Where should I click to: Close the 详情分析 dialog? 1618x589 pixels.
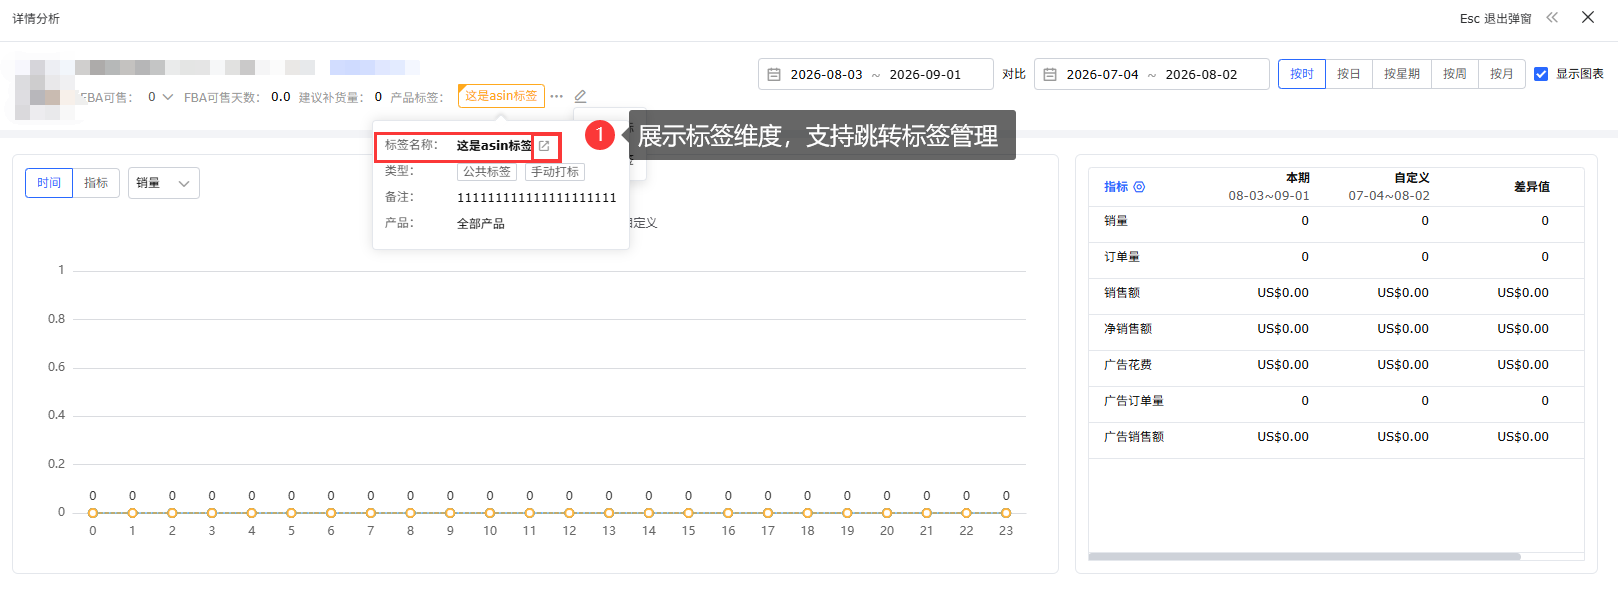tap(1588, 17)
